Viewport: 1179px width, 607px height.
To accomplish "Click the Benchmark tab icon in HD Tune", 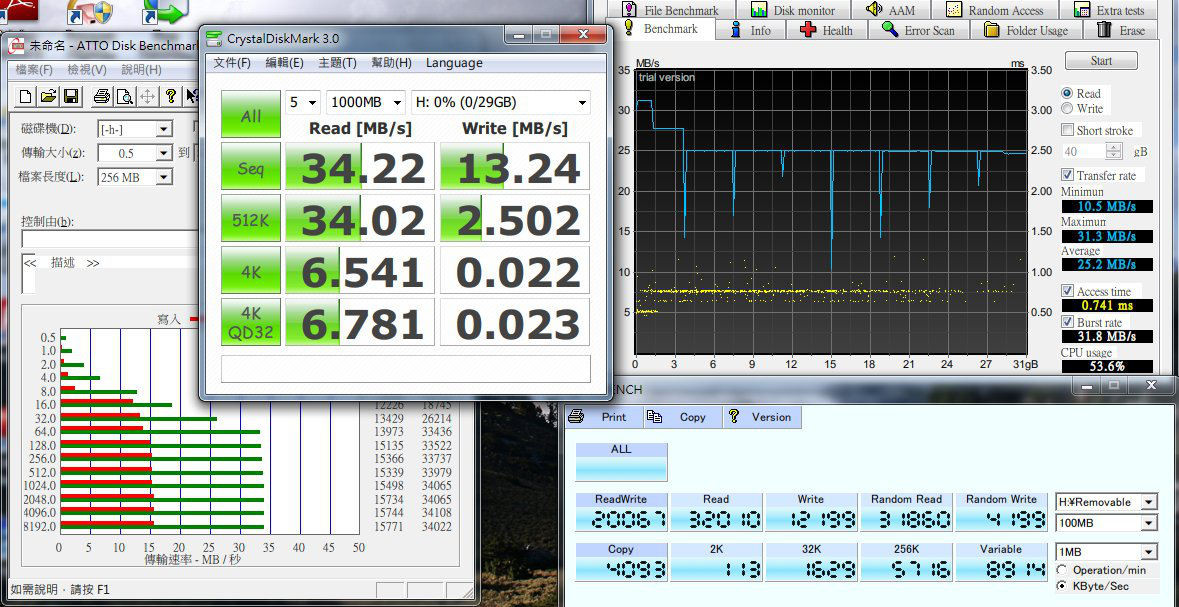I will click(629, 29).
